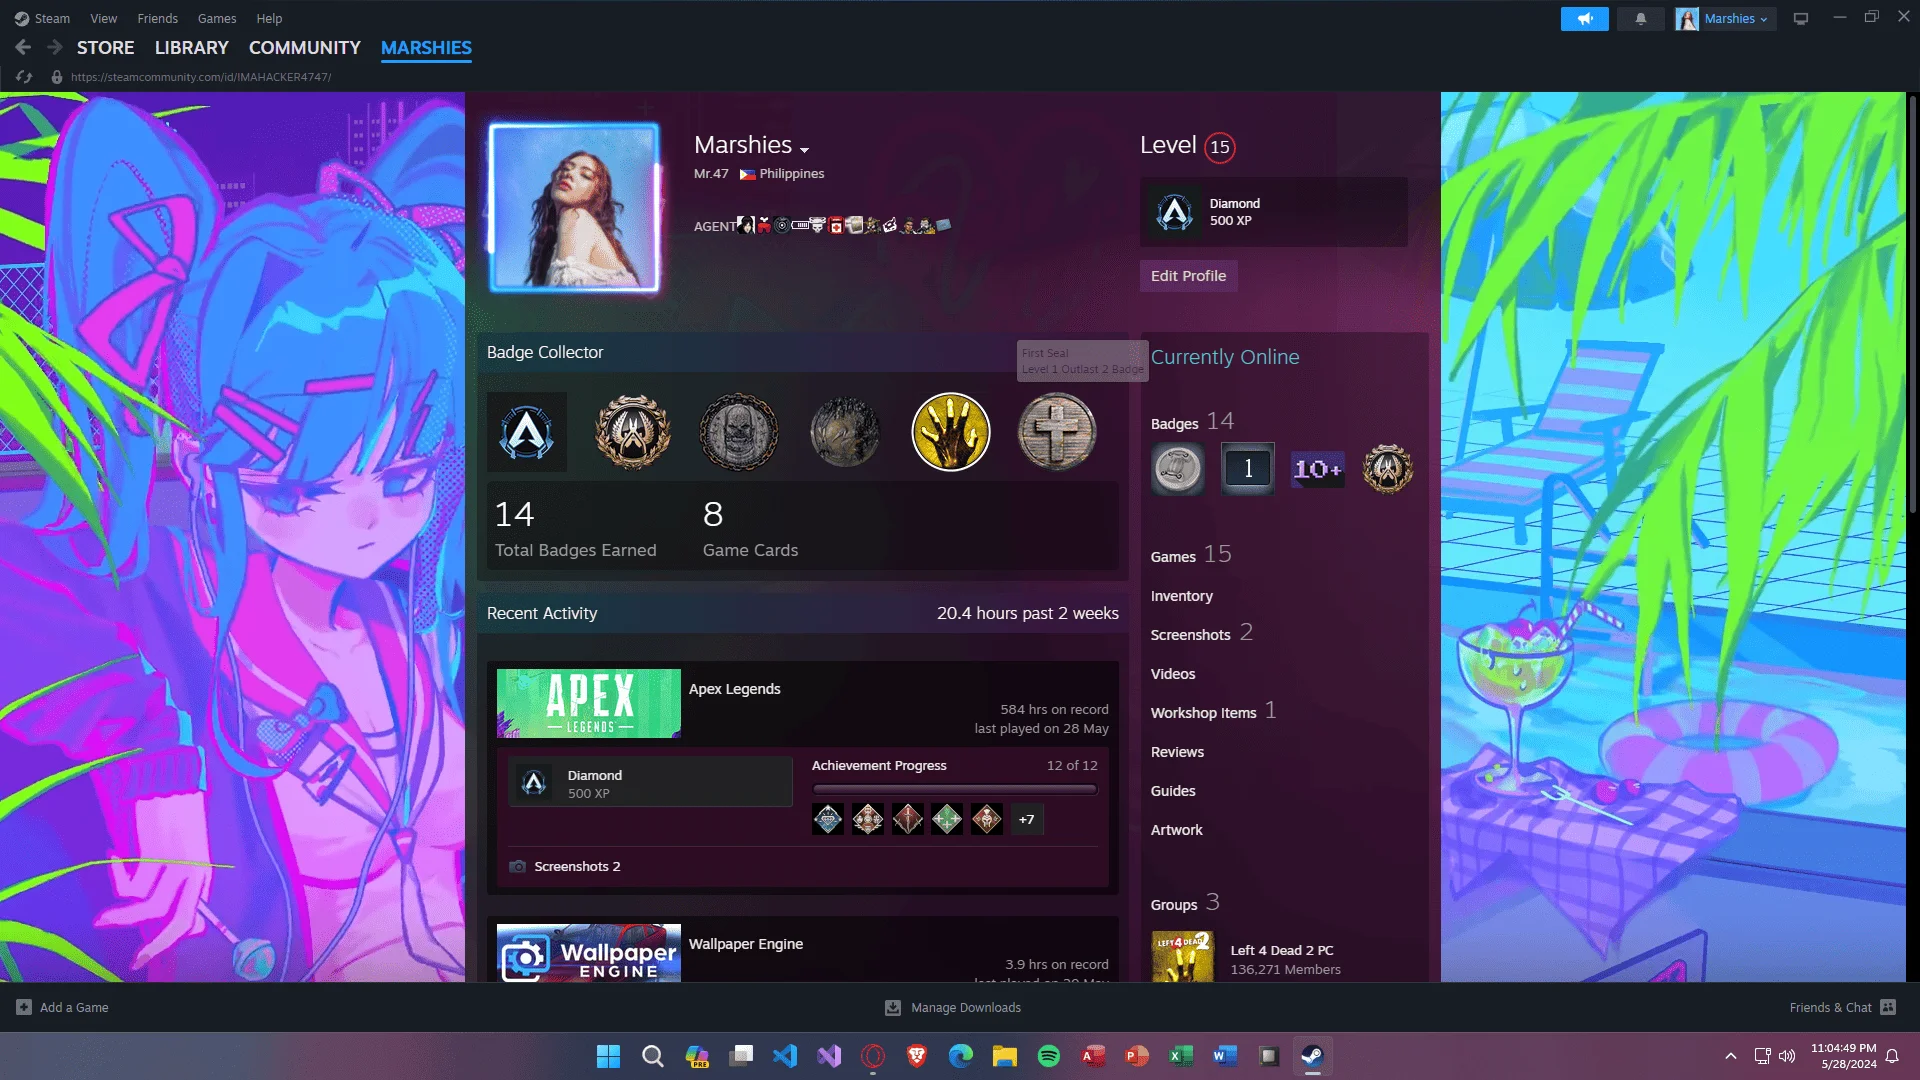
Task: Open Spotify from the taskbar
Action: coord(1049,1056)
